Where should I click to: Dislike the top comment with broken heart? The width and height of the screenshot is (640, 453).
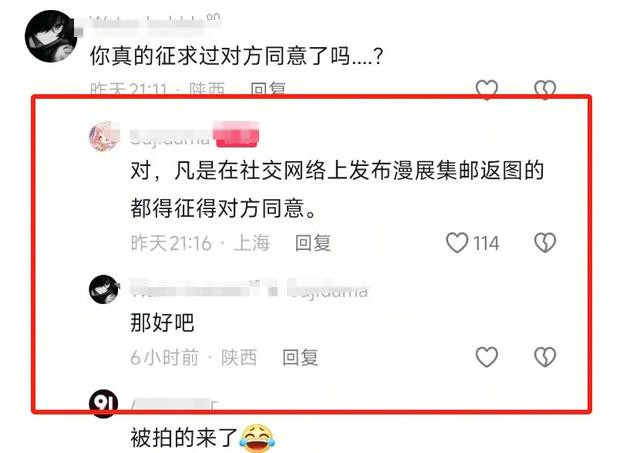[545, 89]
